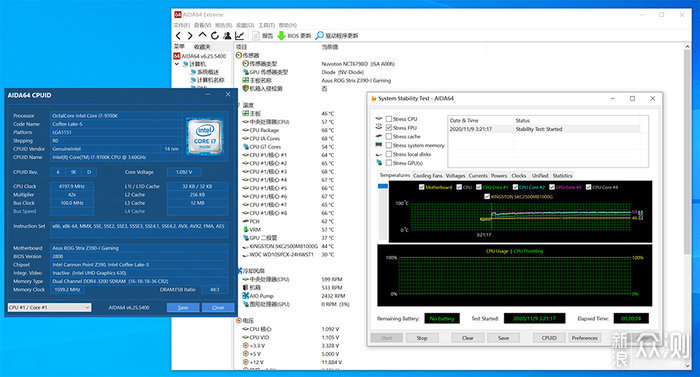Viewport: 700px width, 377px height.
Task: Toggle the Motherboard graph checkbox
Action: (x=421, y=187)
